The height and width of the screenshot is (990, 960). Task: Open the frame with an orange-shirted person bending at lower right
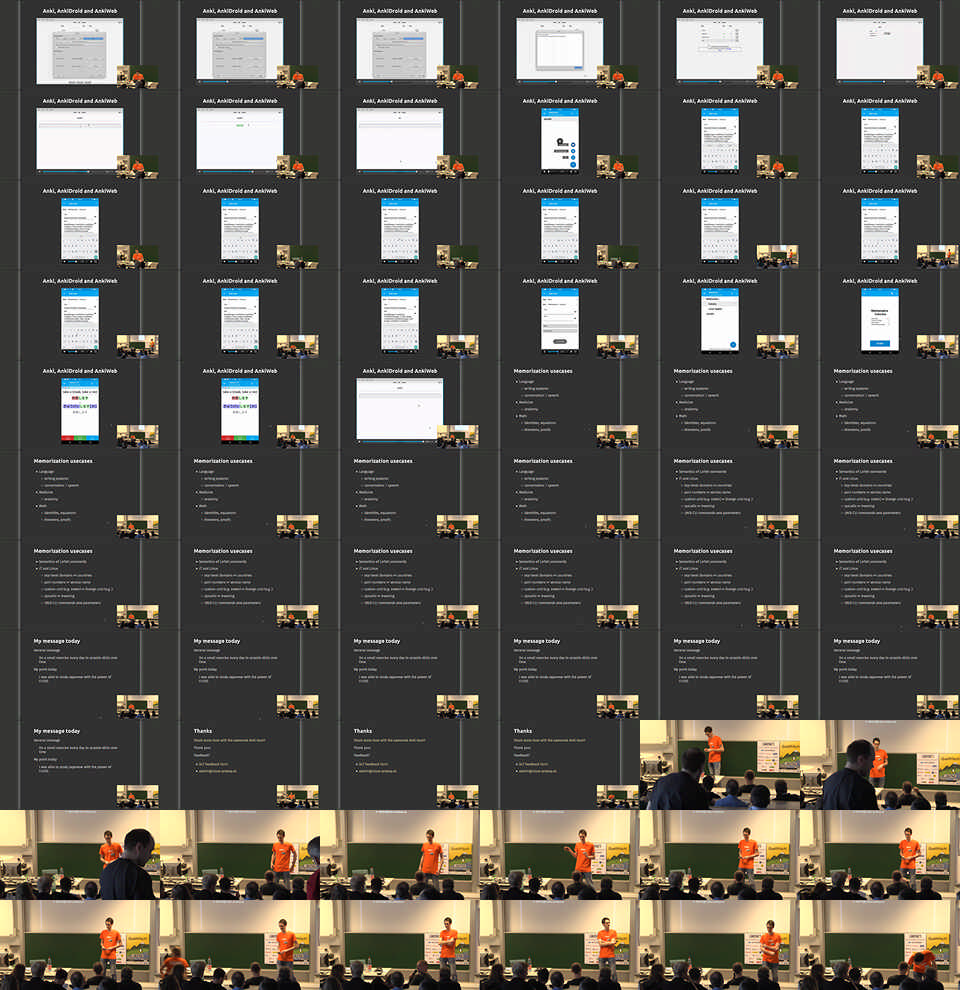coord(880,945)
